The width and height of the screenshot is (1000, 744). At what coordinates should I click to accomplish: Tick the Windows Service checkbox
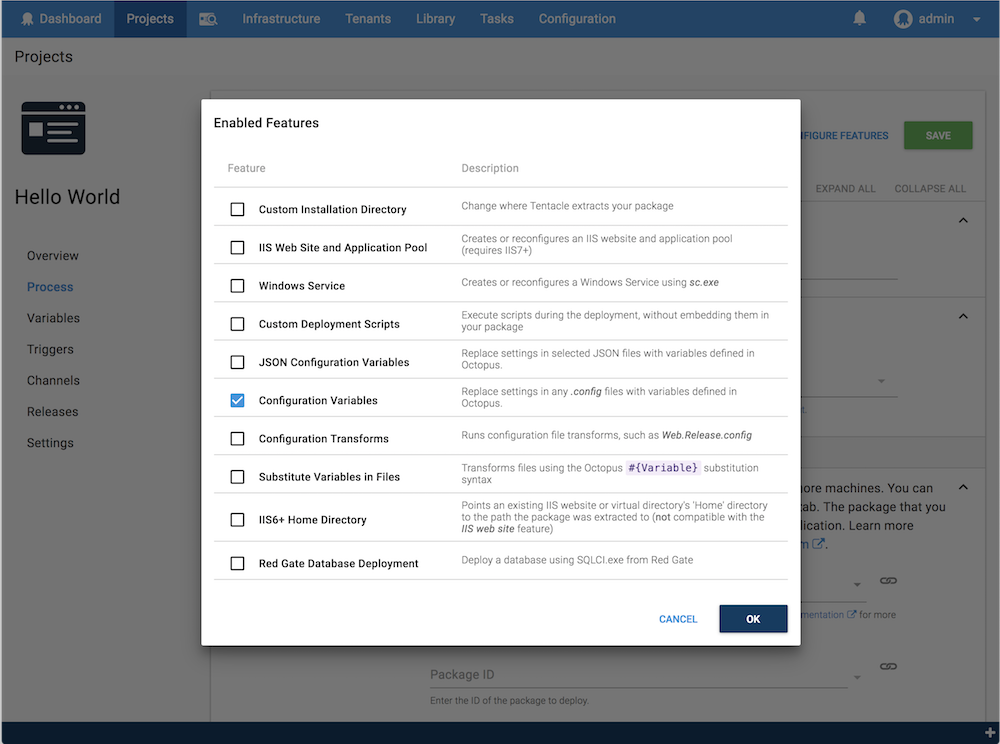237,286
